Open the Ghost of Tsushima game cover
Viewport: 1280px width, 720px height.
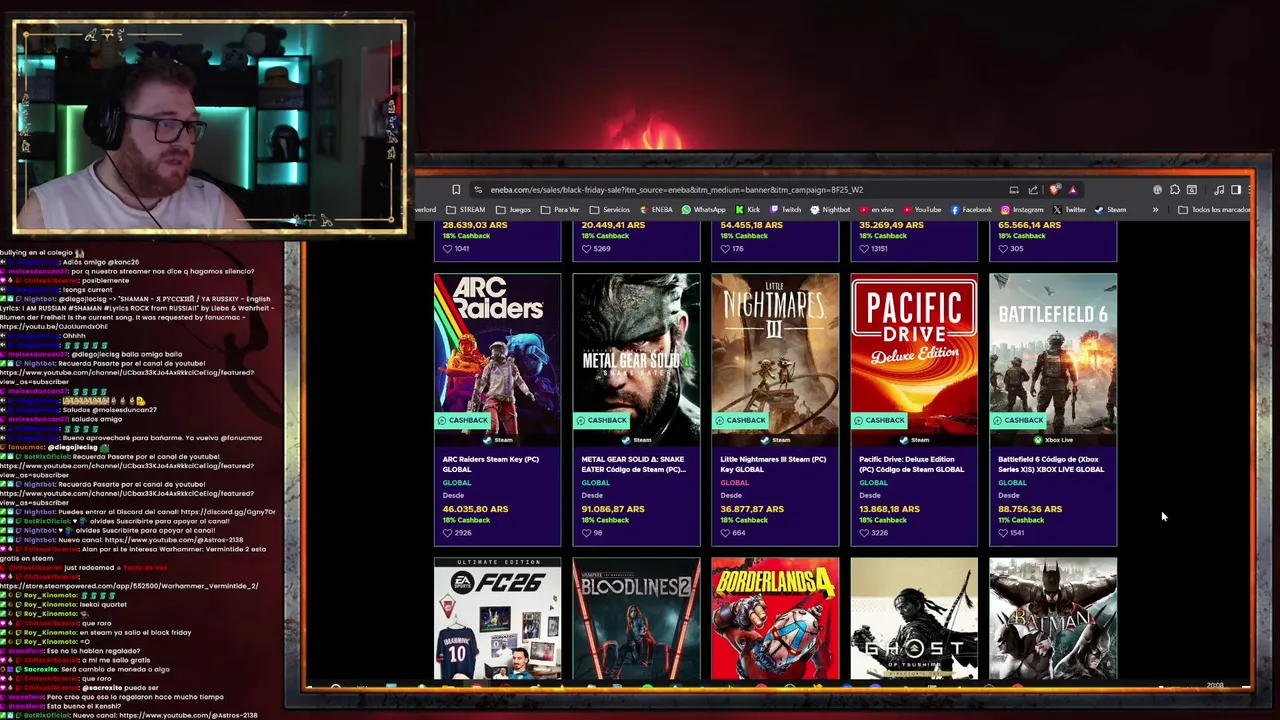click(914, 619)
